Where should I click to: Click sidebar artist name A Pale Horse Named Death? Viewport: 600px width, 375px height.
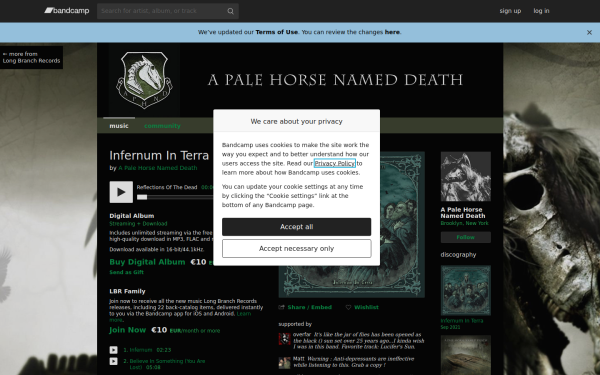click(x=463, y=213)
